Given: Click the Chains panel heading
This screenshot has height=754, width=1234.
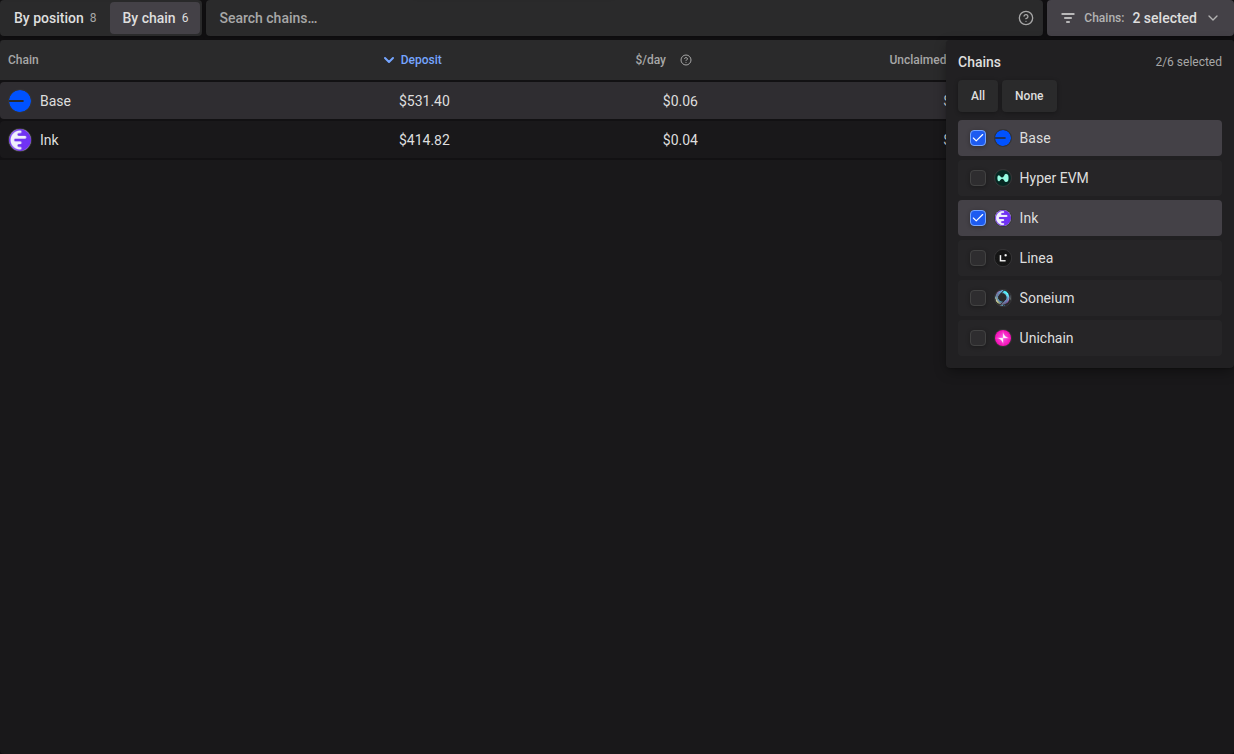Looking at the screenshot, I should pyautogui.click(x=979, y=62).
